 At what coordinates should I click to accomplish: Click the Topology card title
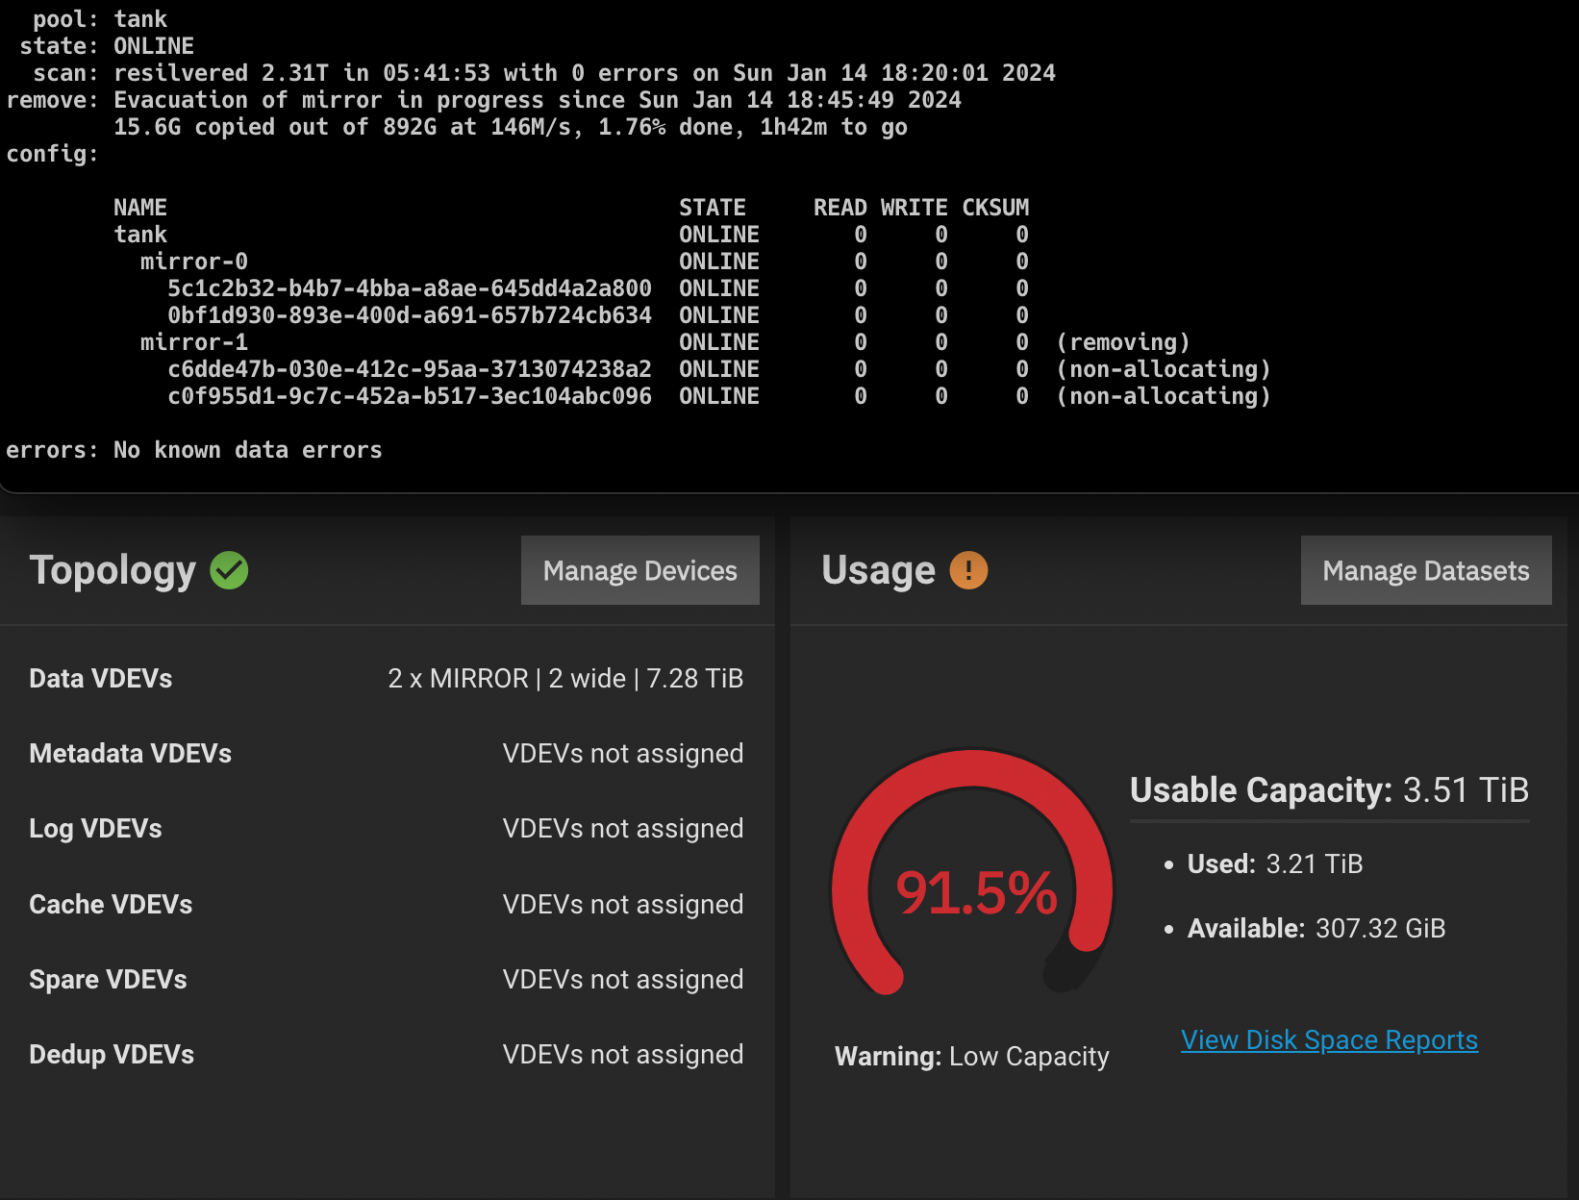(113, 571)
